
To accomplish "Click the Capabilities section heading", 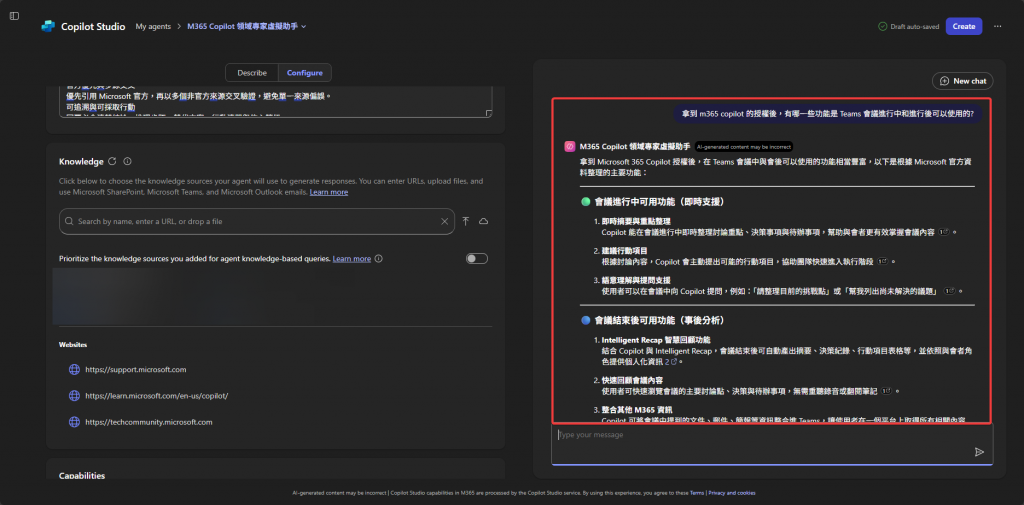I will 82,476.
